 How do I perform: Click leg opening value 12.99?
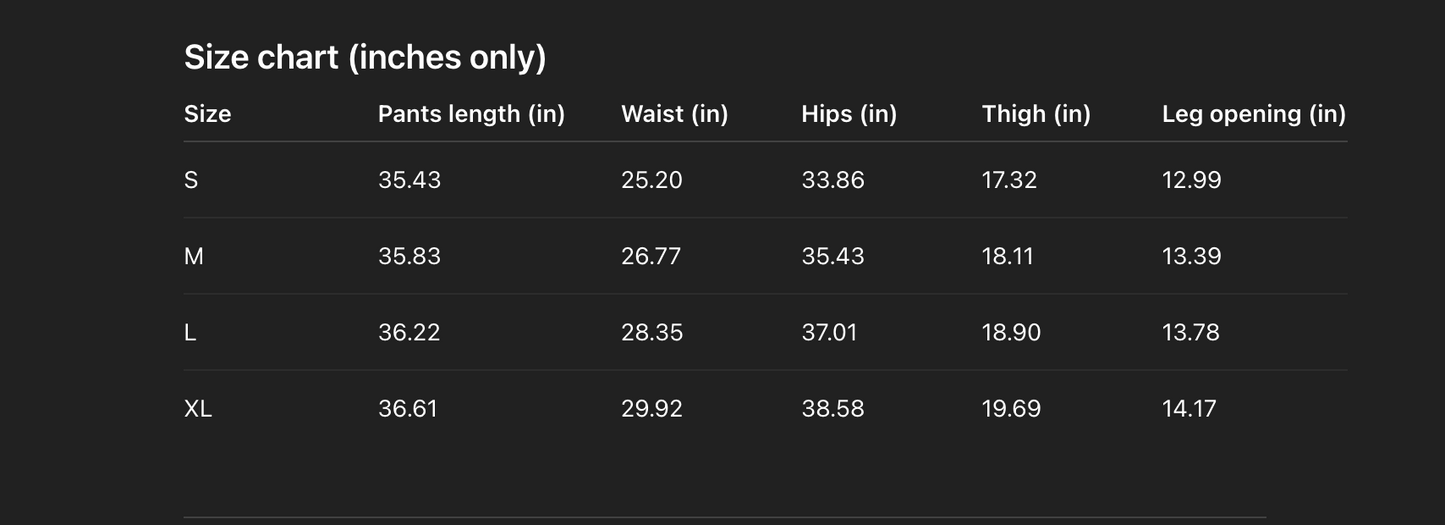pyautogui.click(x=1191, y=180)
